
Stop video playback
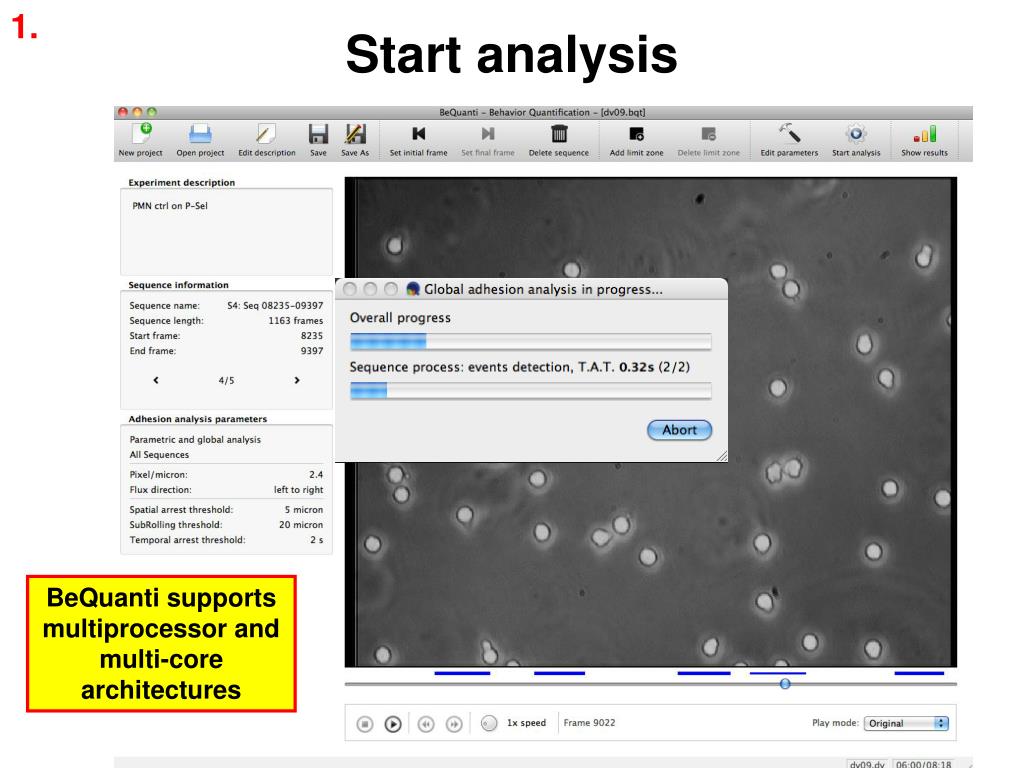365,724
